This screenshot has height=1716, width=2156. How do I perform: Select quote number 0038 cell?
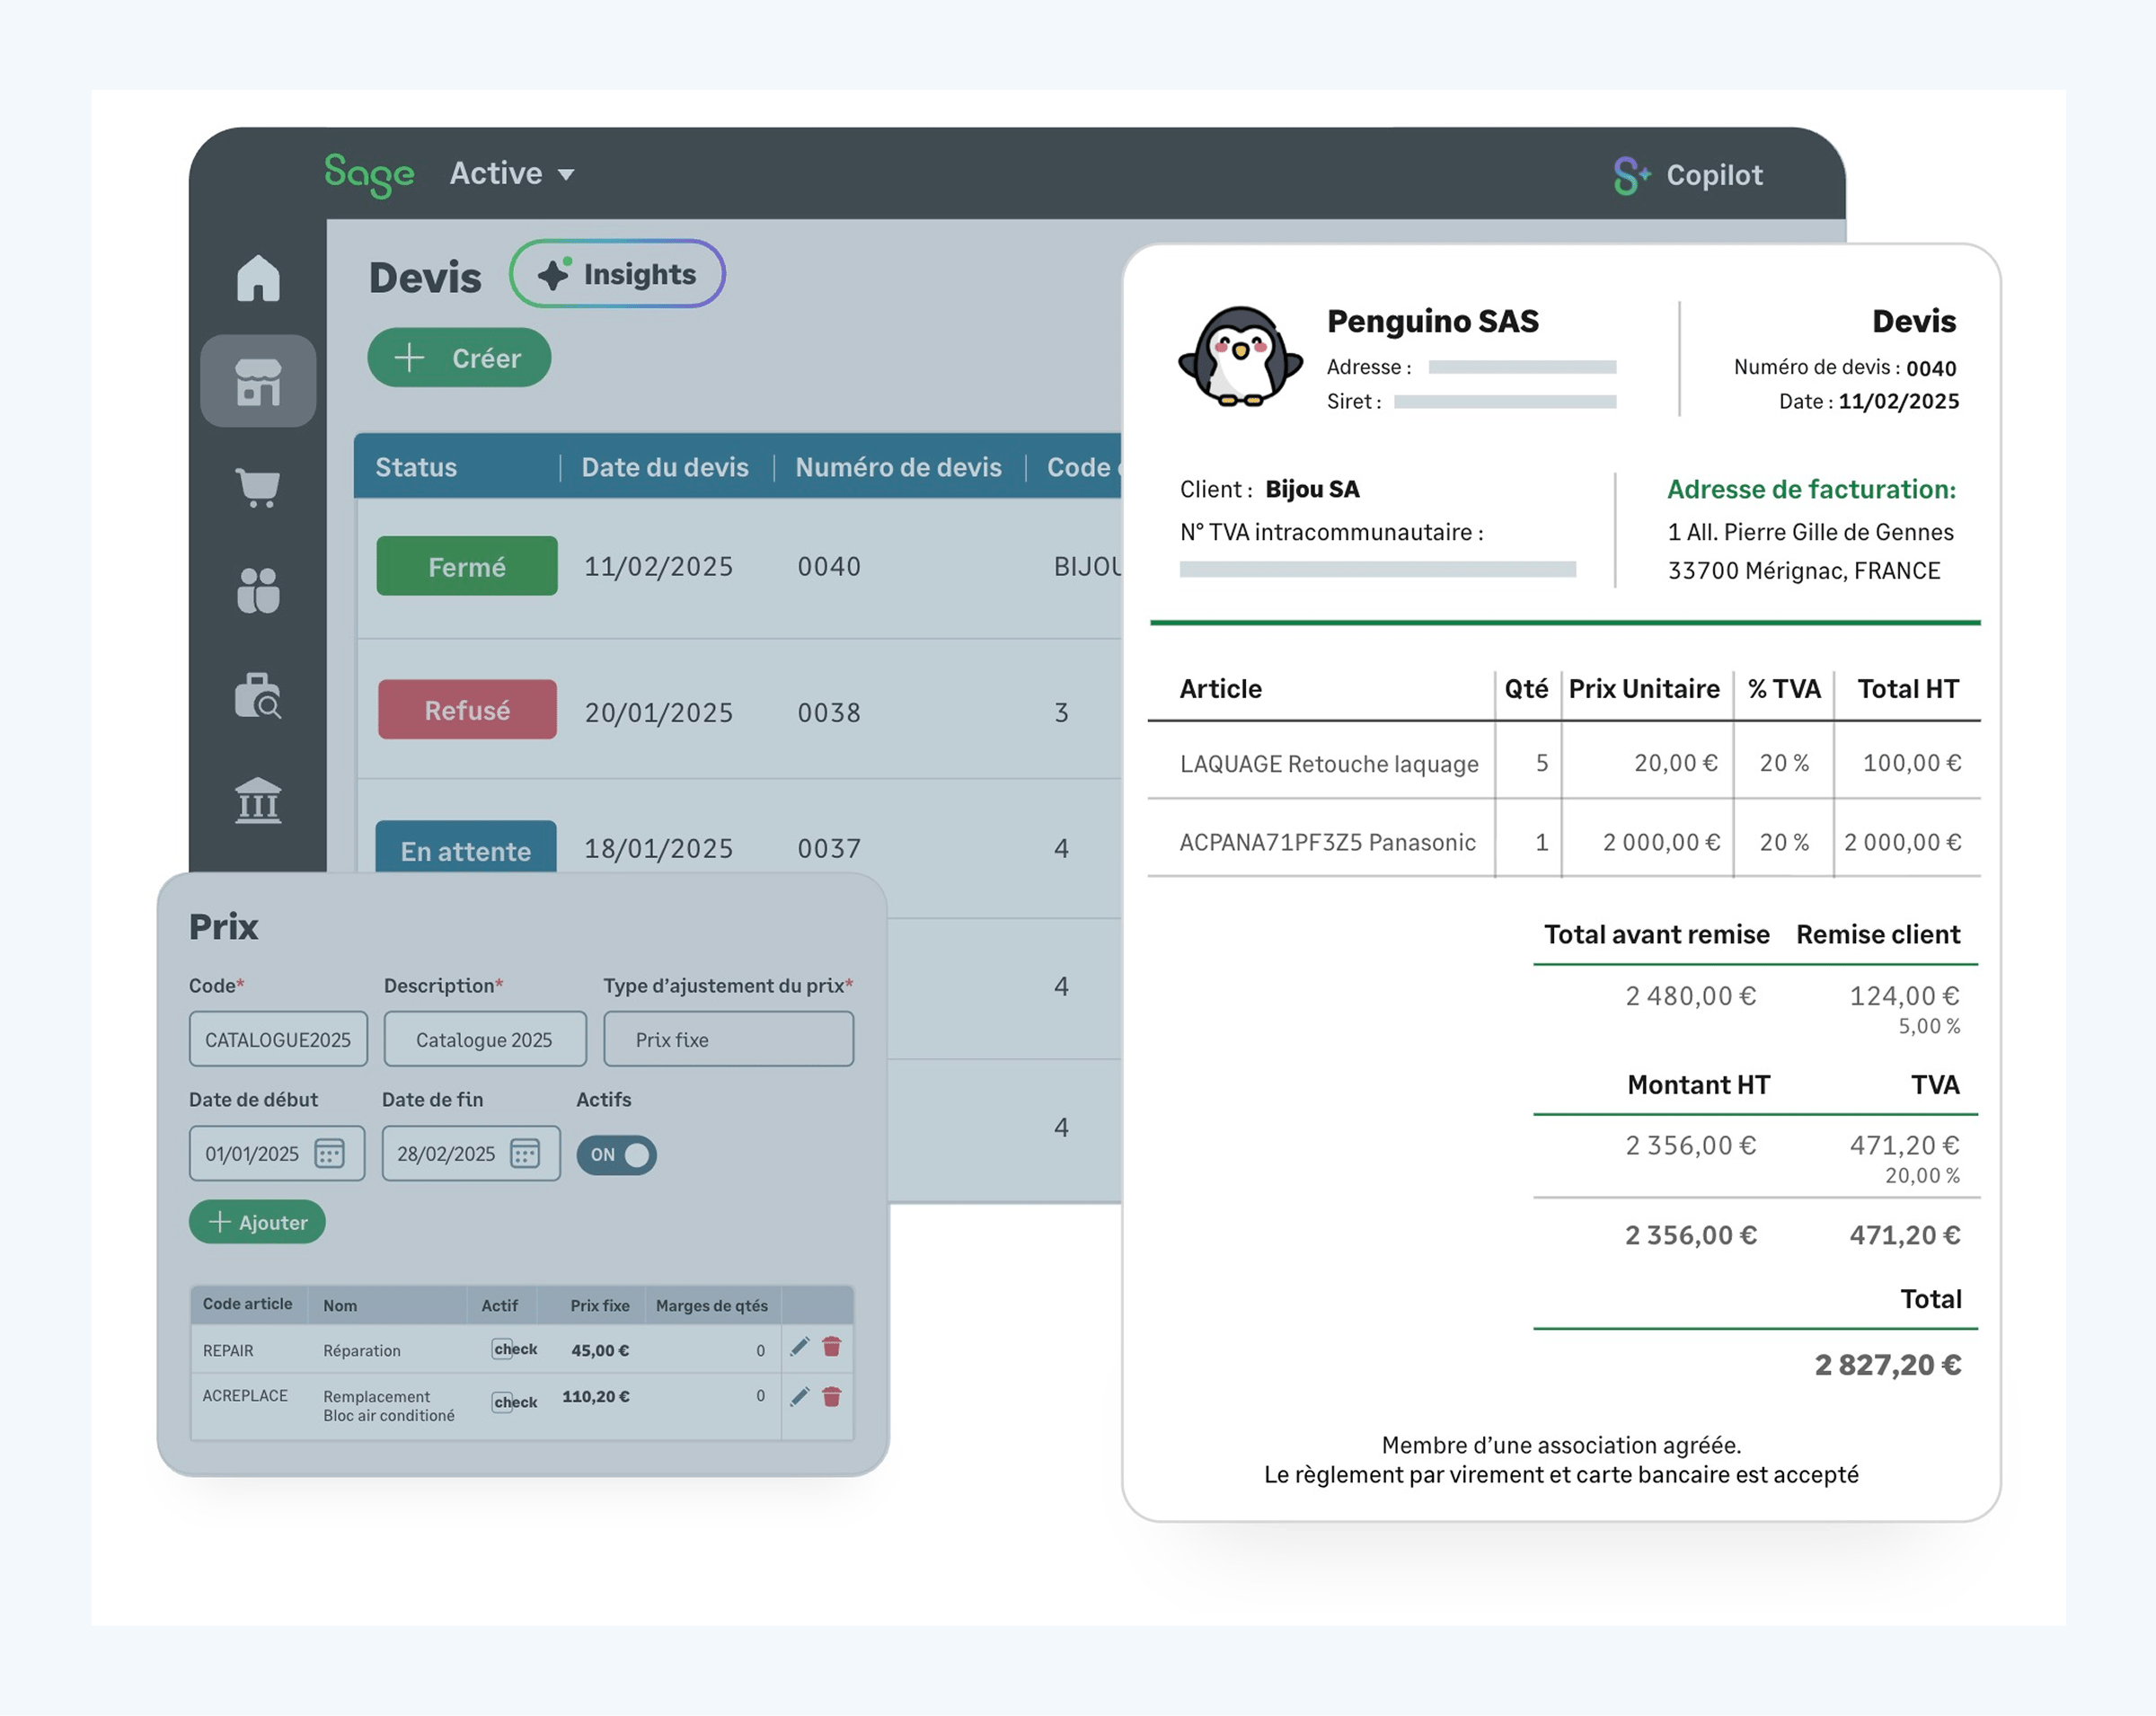[x=829, y=713]
